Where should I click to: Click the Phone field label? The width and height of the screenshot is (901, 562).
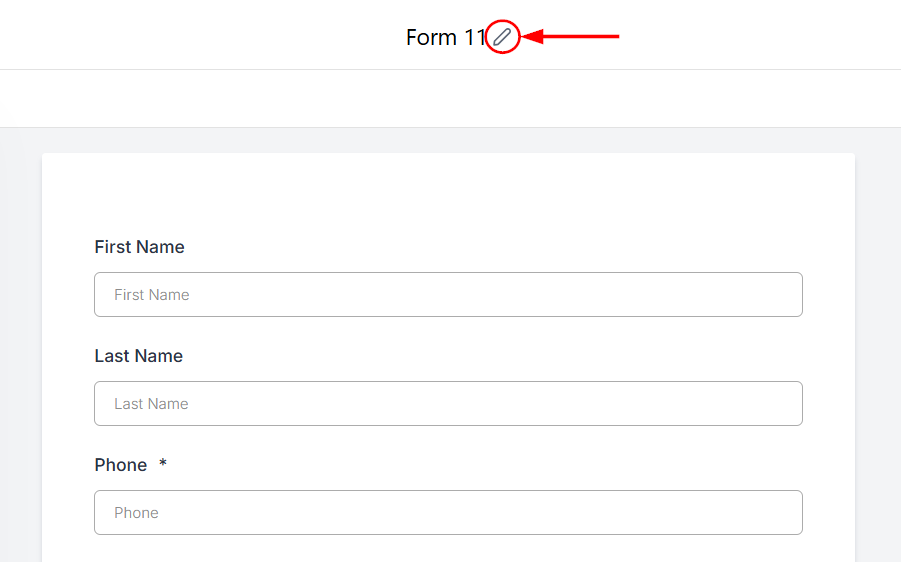pyautogui.click(x=120, y=465)
